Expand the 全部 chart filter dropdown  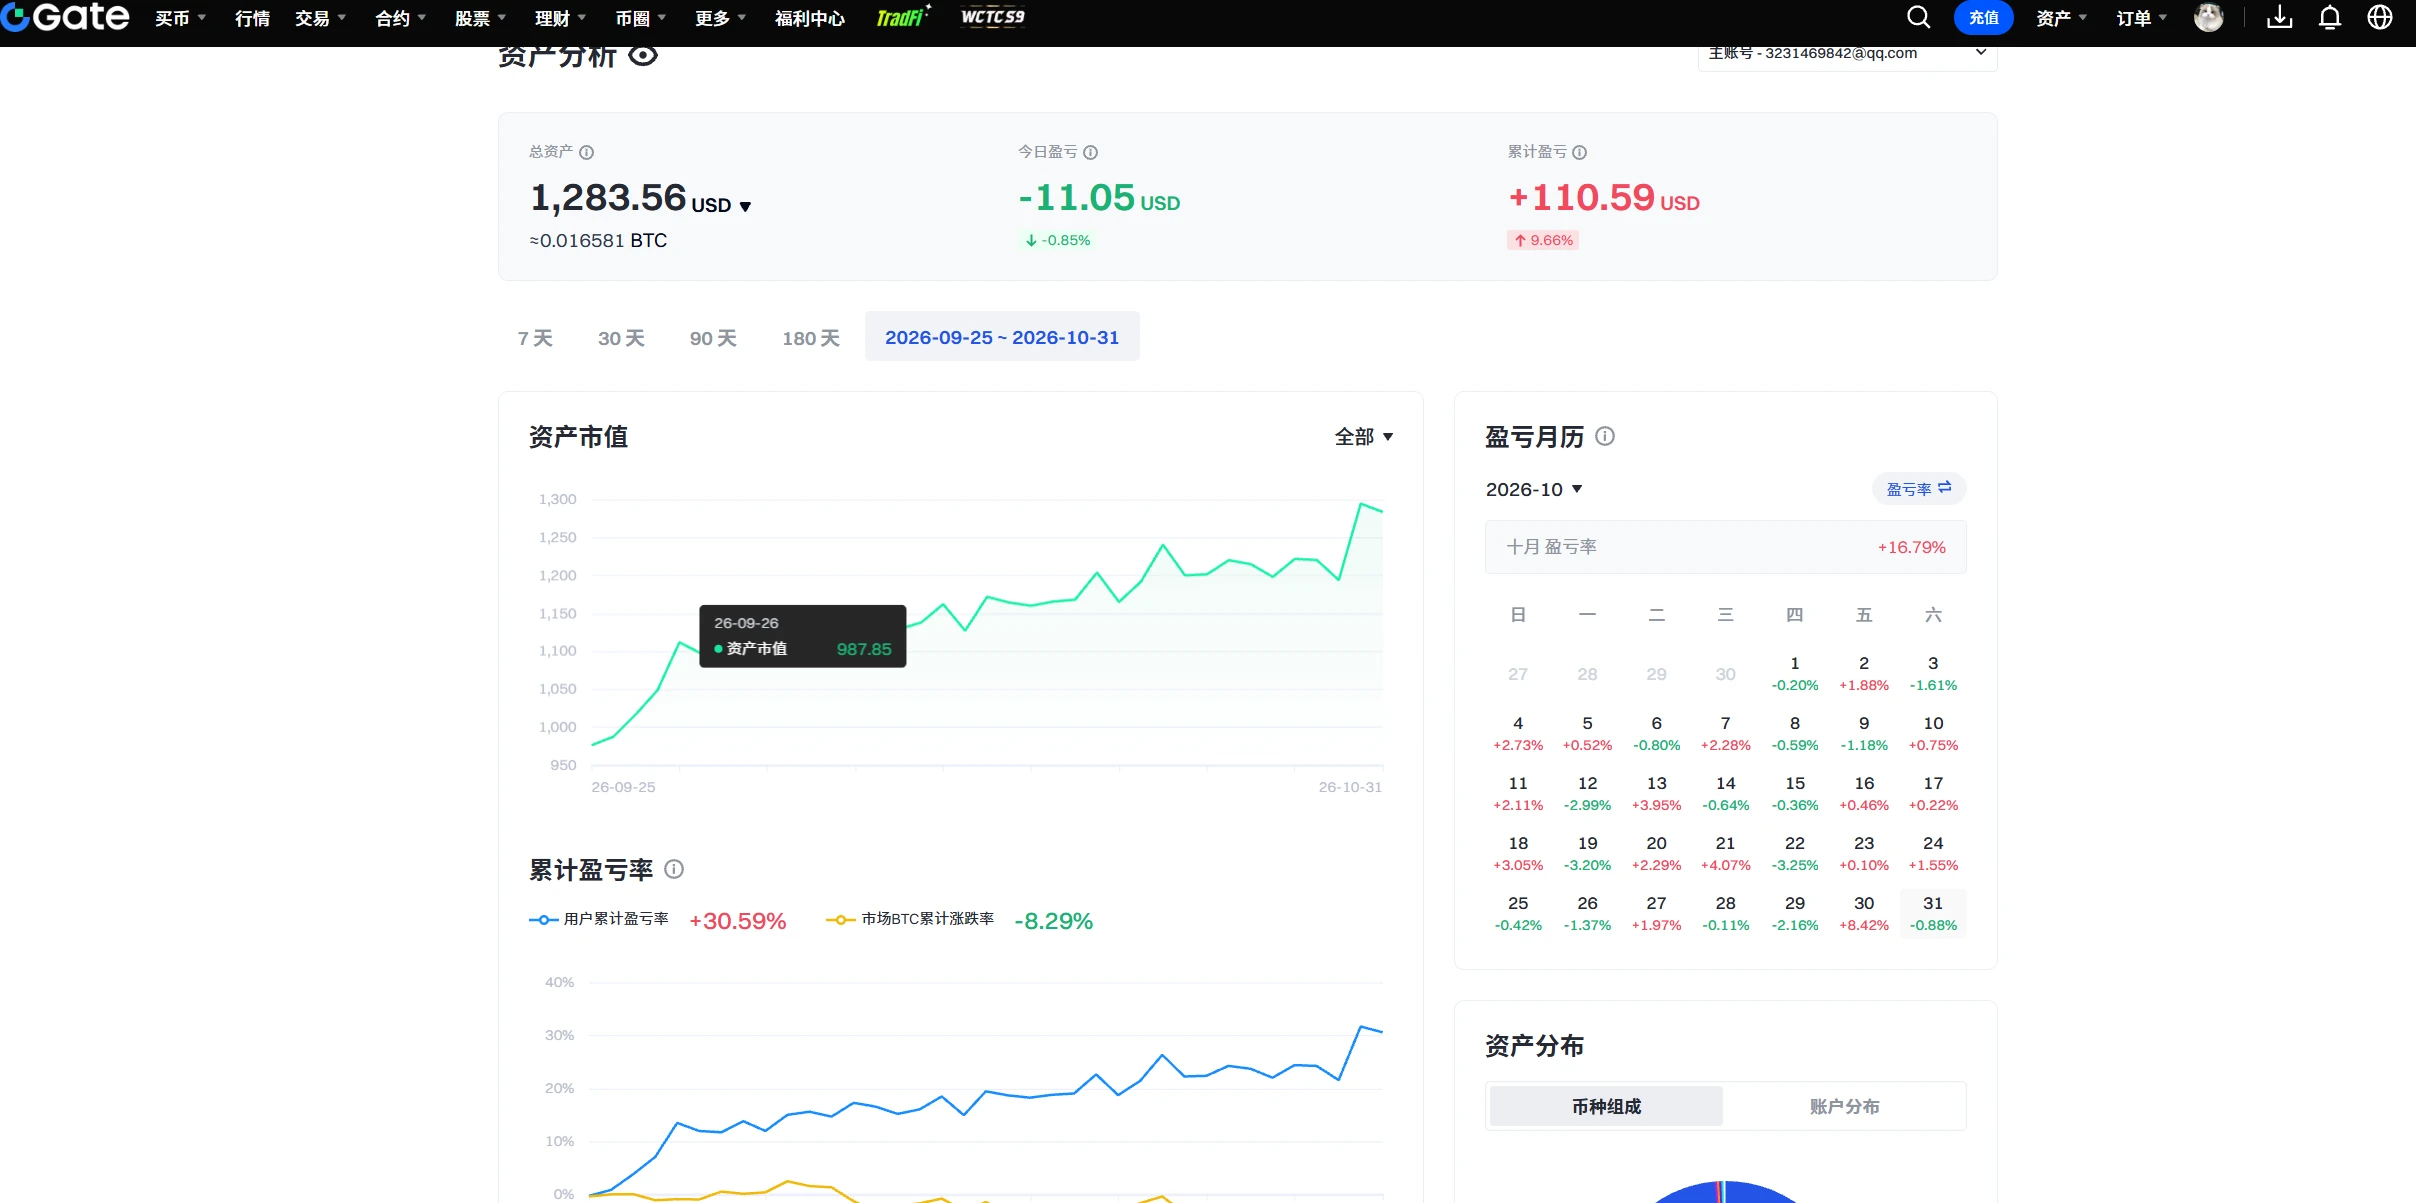point(1364,437)
